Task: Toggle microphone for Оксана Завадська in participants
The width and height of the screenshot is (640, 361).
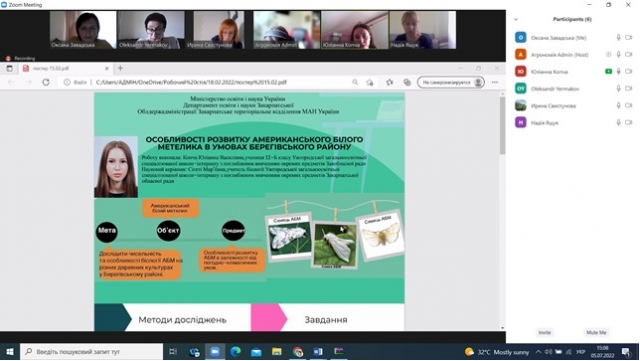Action: click(x=619, y=38)
